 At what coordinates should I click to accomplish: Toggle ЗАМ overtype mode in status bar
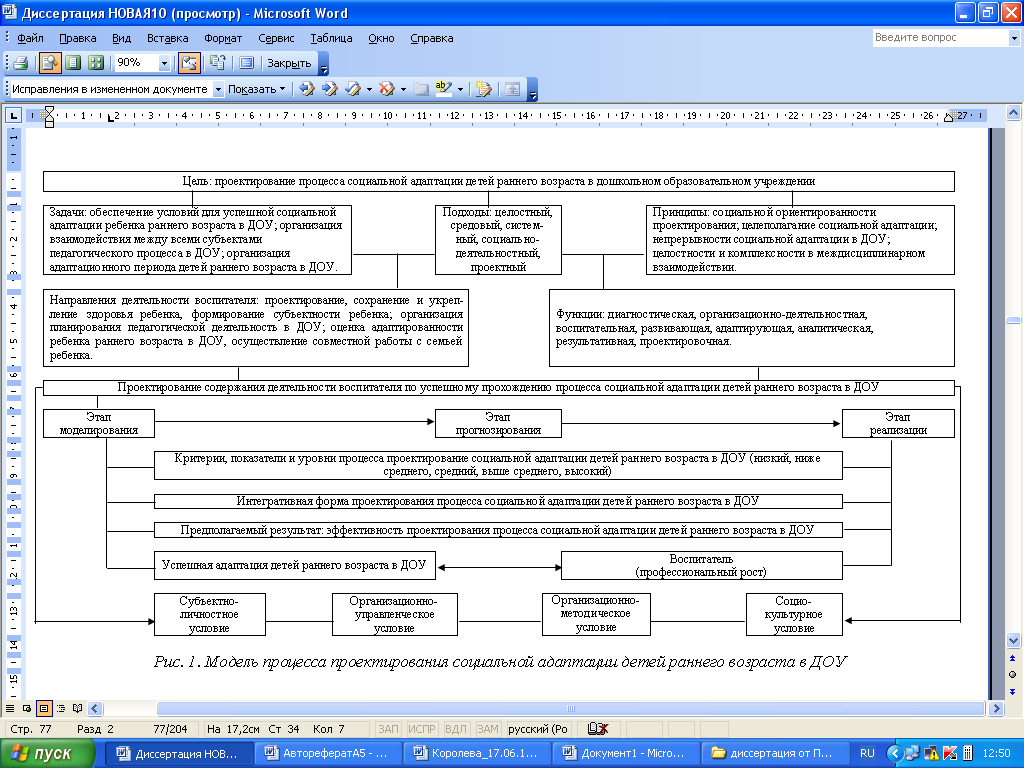pos(488,729)
